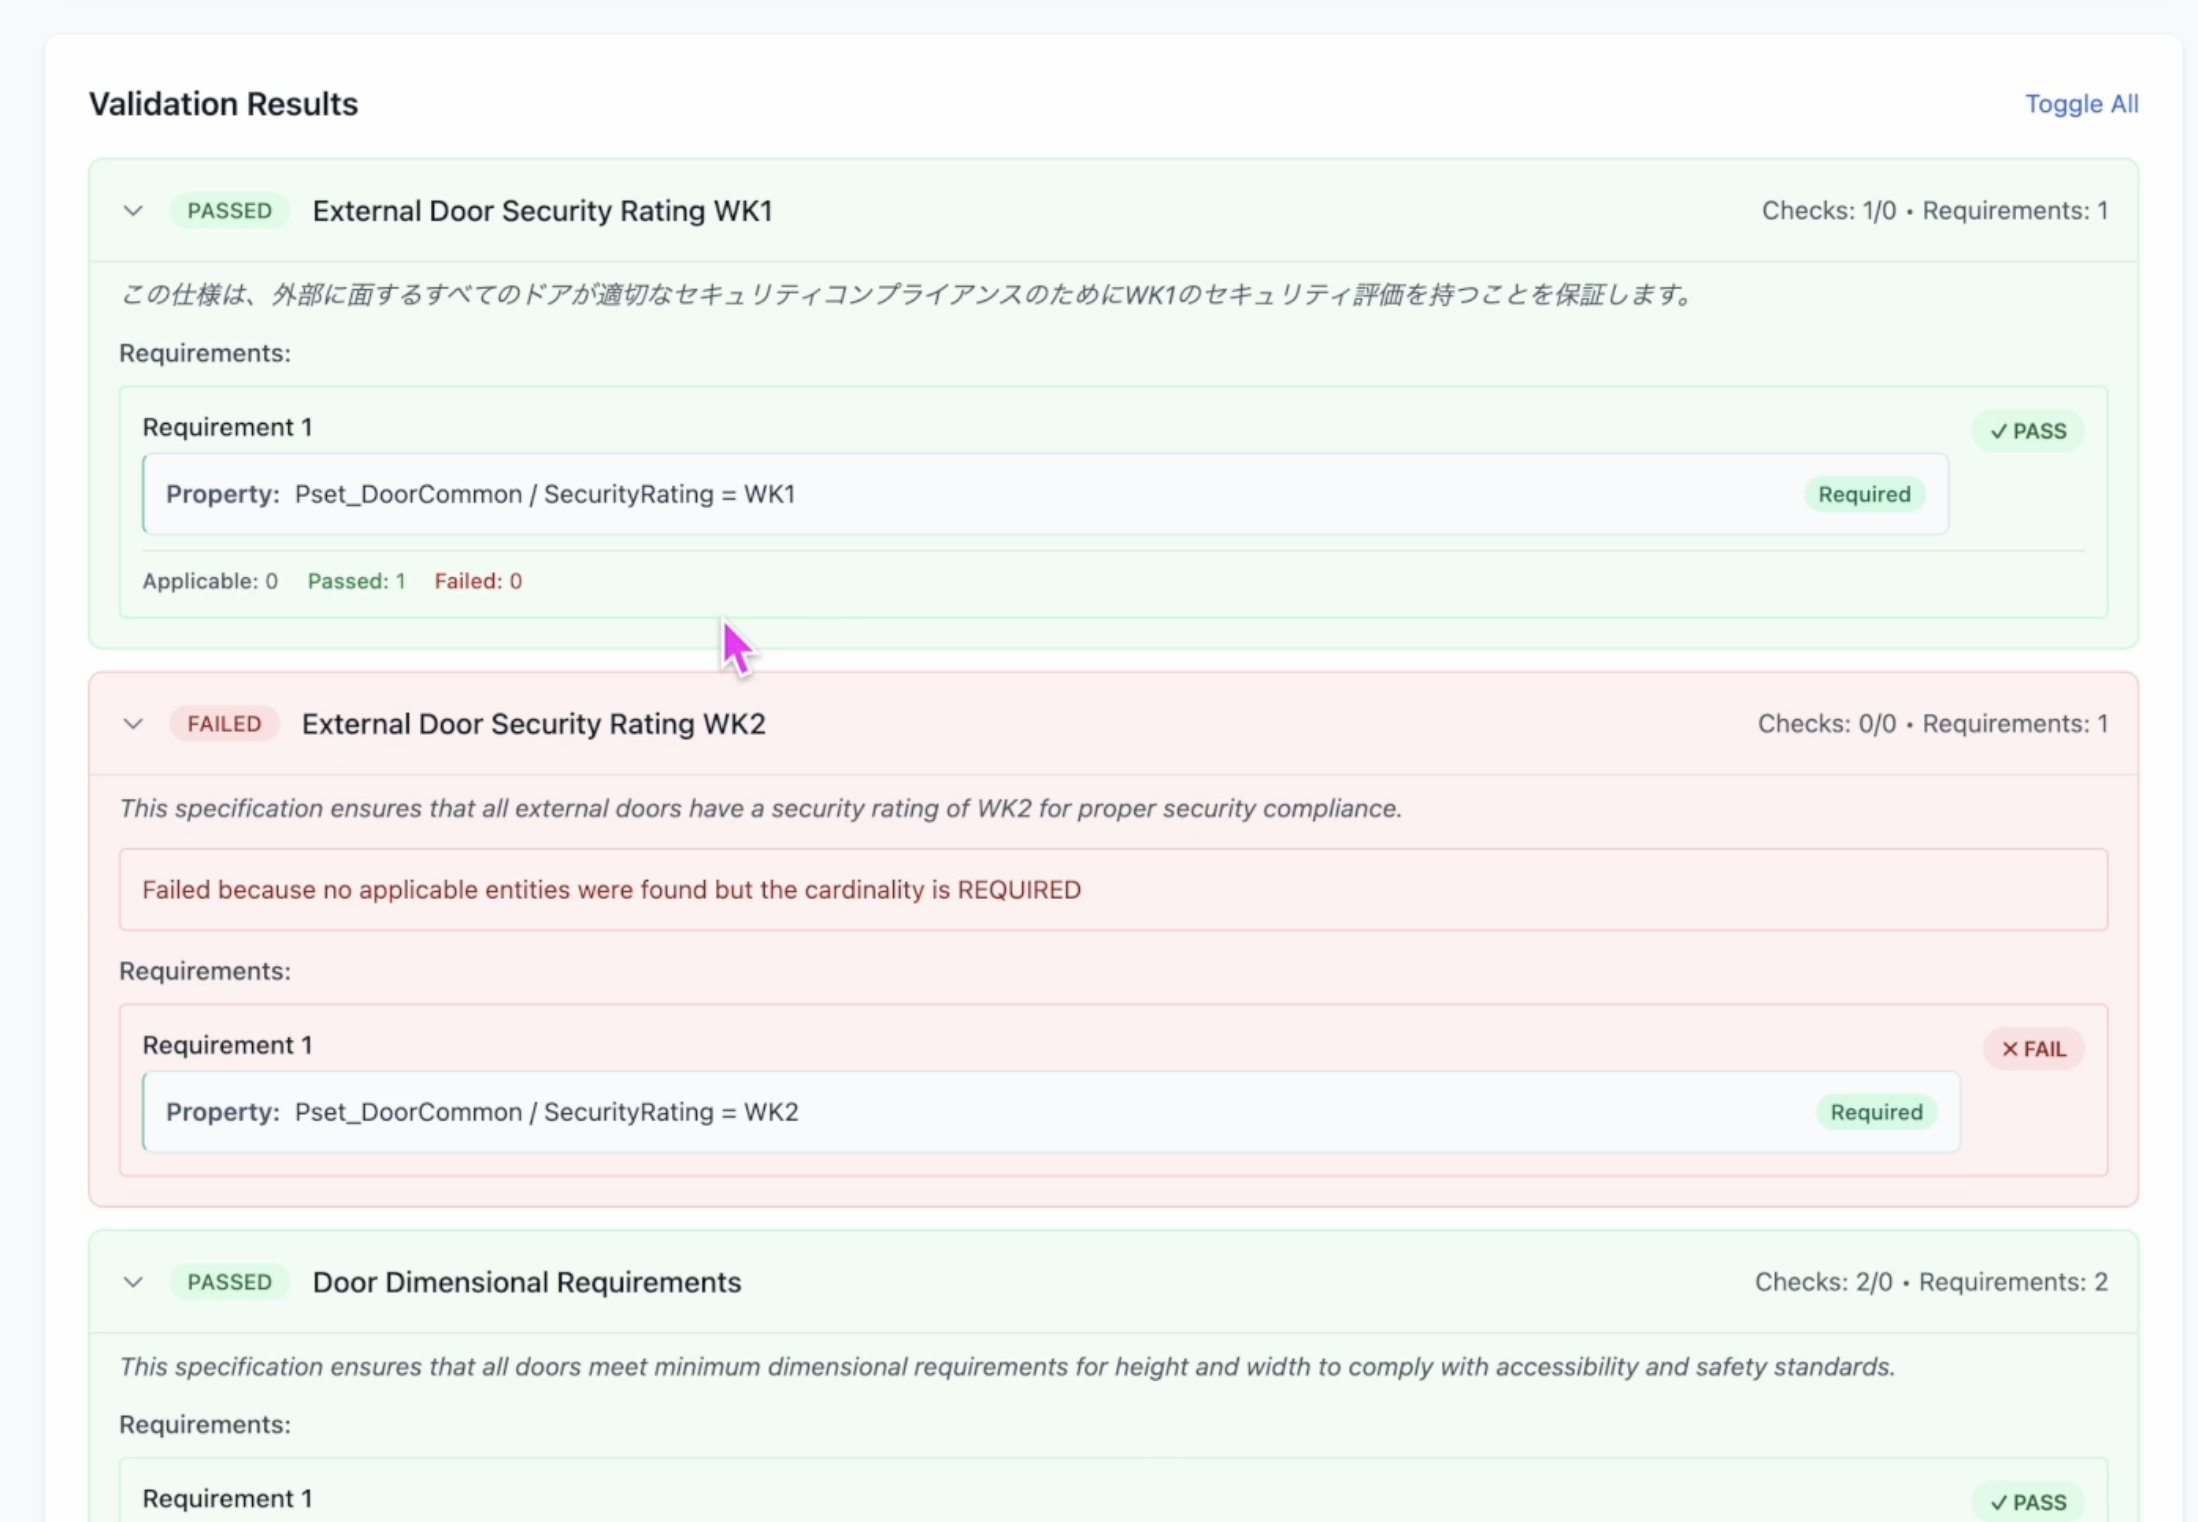Collapse the External Door Security Rating WK1 section
The width and height of the screenshot is (2198, 1522).
pyautogui.click(x=133, y=211)
